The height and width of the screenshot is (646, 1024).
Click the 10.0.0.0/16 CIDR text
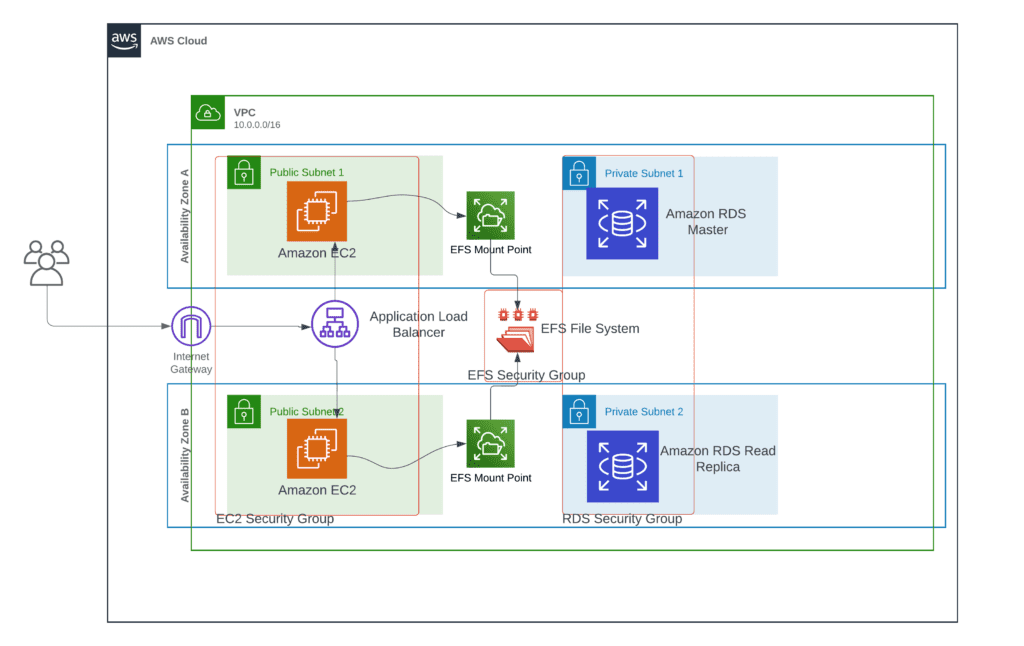click(257, 125)
